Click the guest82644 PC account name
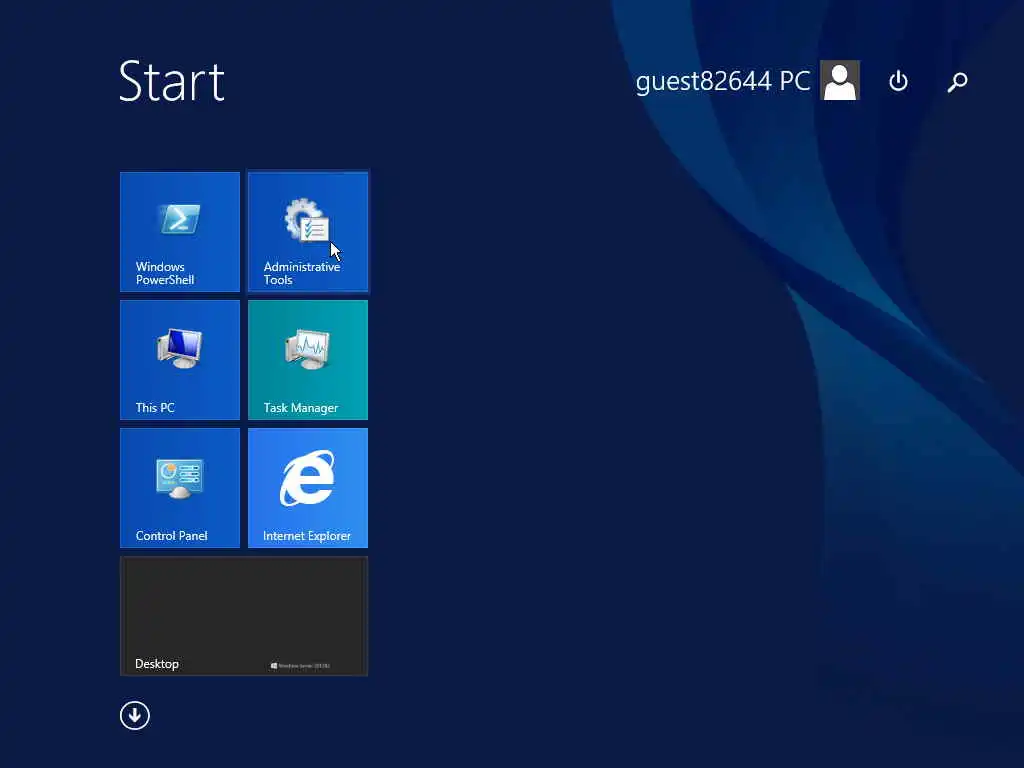This screenshot has width=1024, height=768. [x=722, y=82]
